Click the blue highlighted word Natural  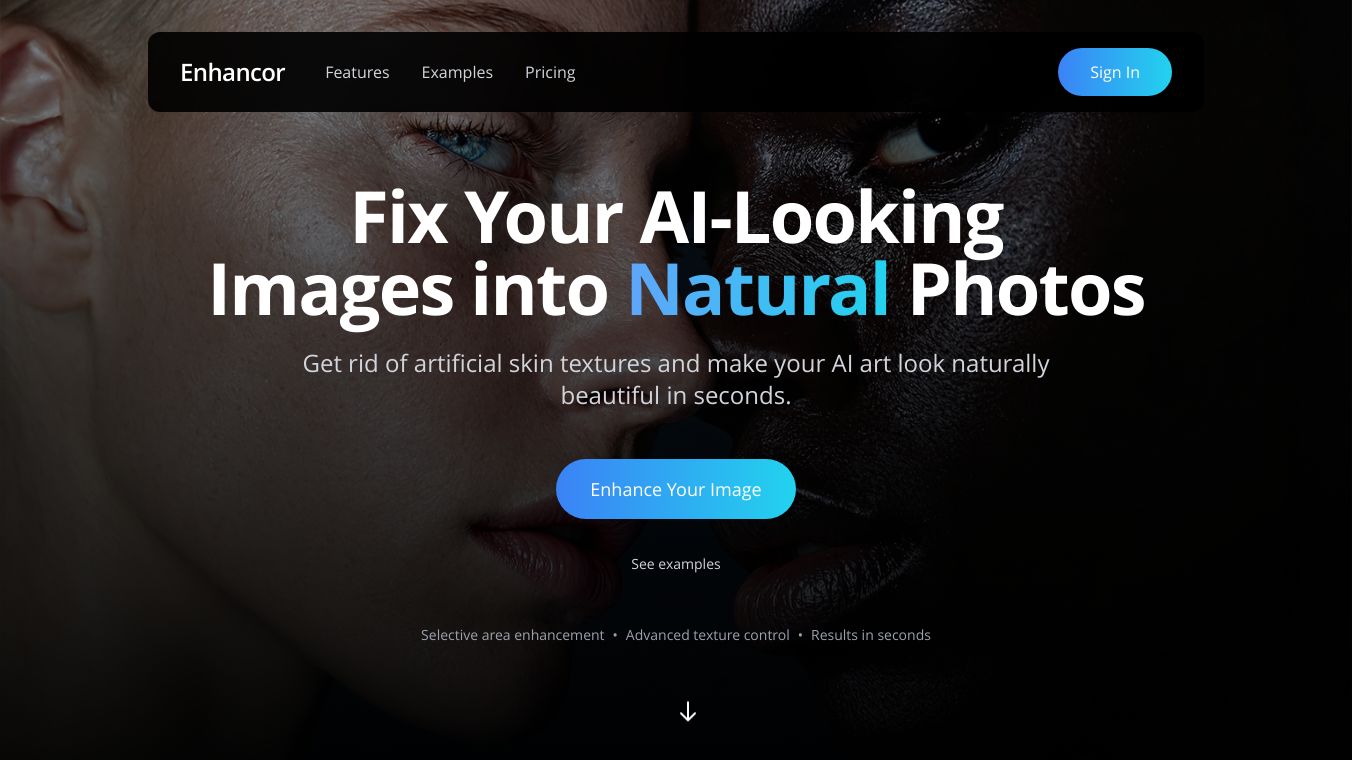coord(759,288)
